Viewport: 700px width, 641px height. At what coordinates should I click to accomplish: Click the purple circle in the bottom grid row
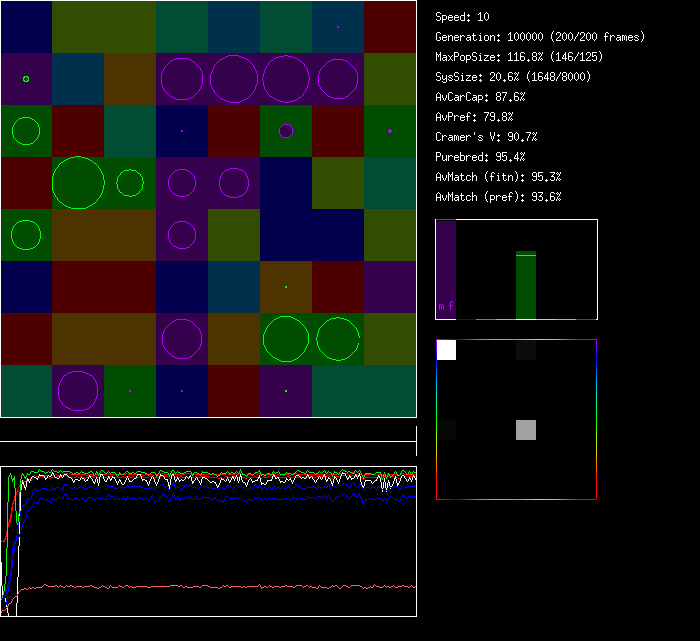pyautogui.click(x=78, y=391)
